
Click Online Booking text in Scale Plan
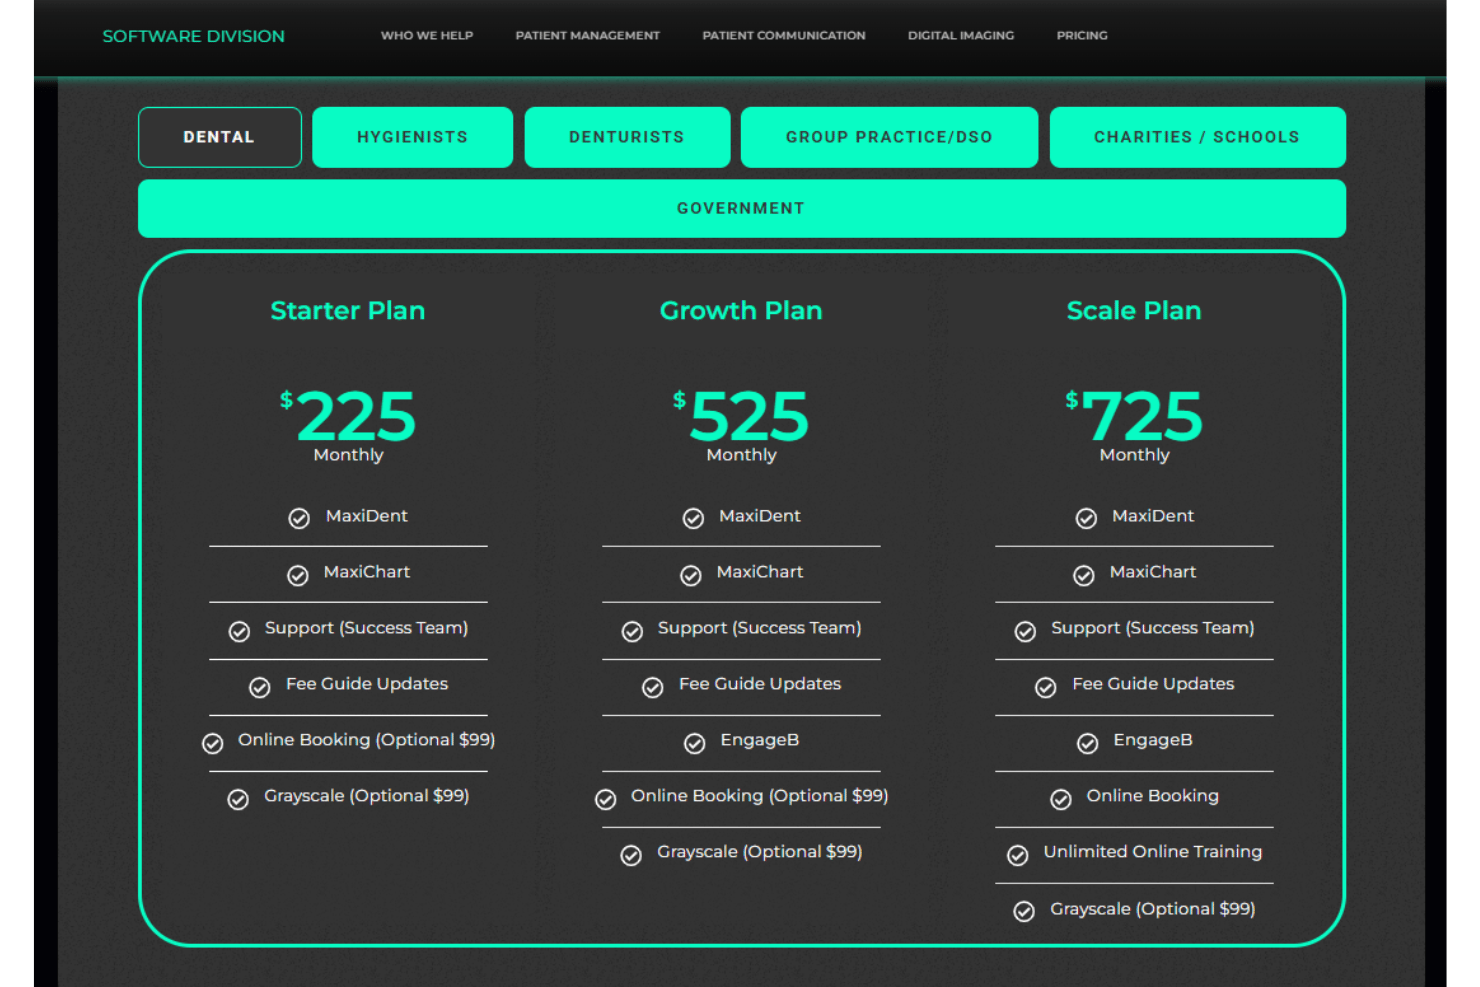[1153, 796]
